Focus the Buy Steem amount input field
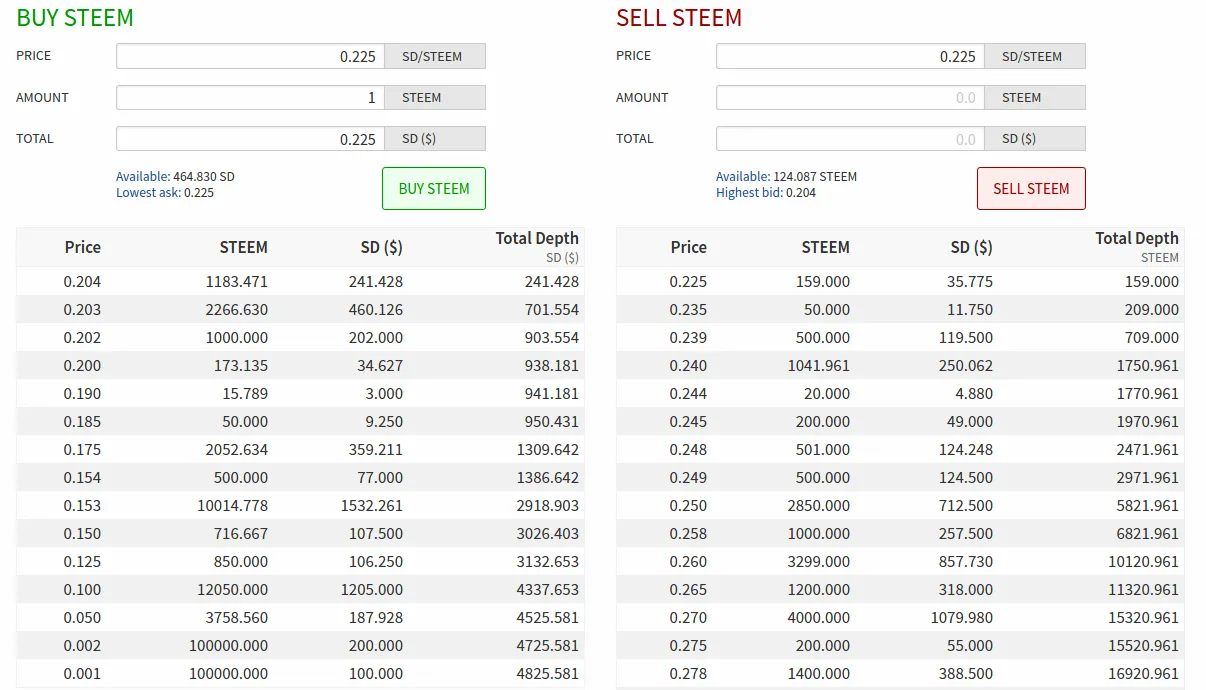Screen dimensions: 1206x690 click(251, 97)
